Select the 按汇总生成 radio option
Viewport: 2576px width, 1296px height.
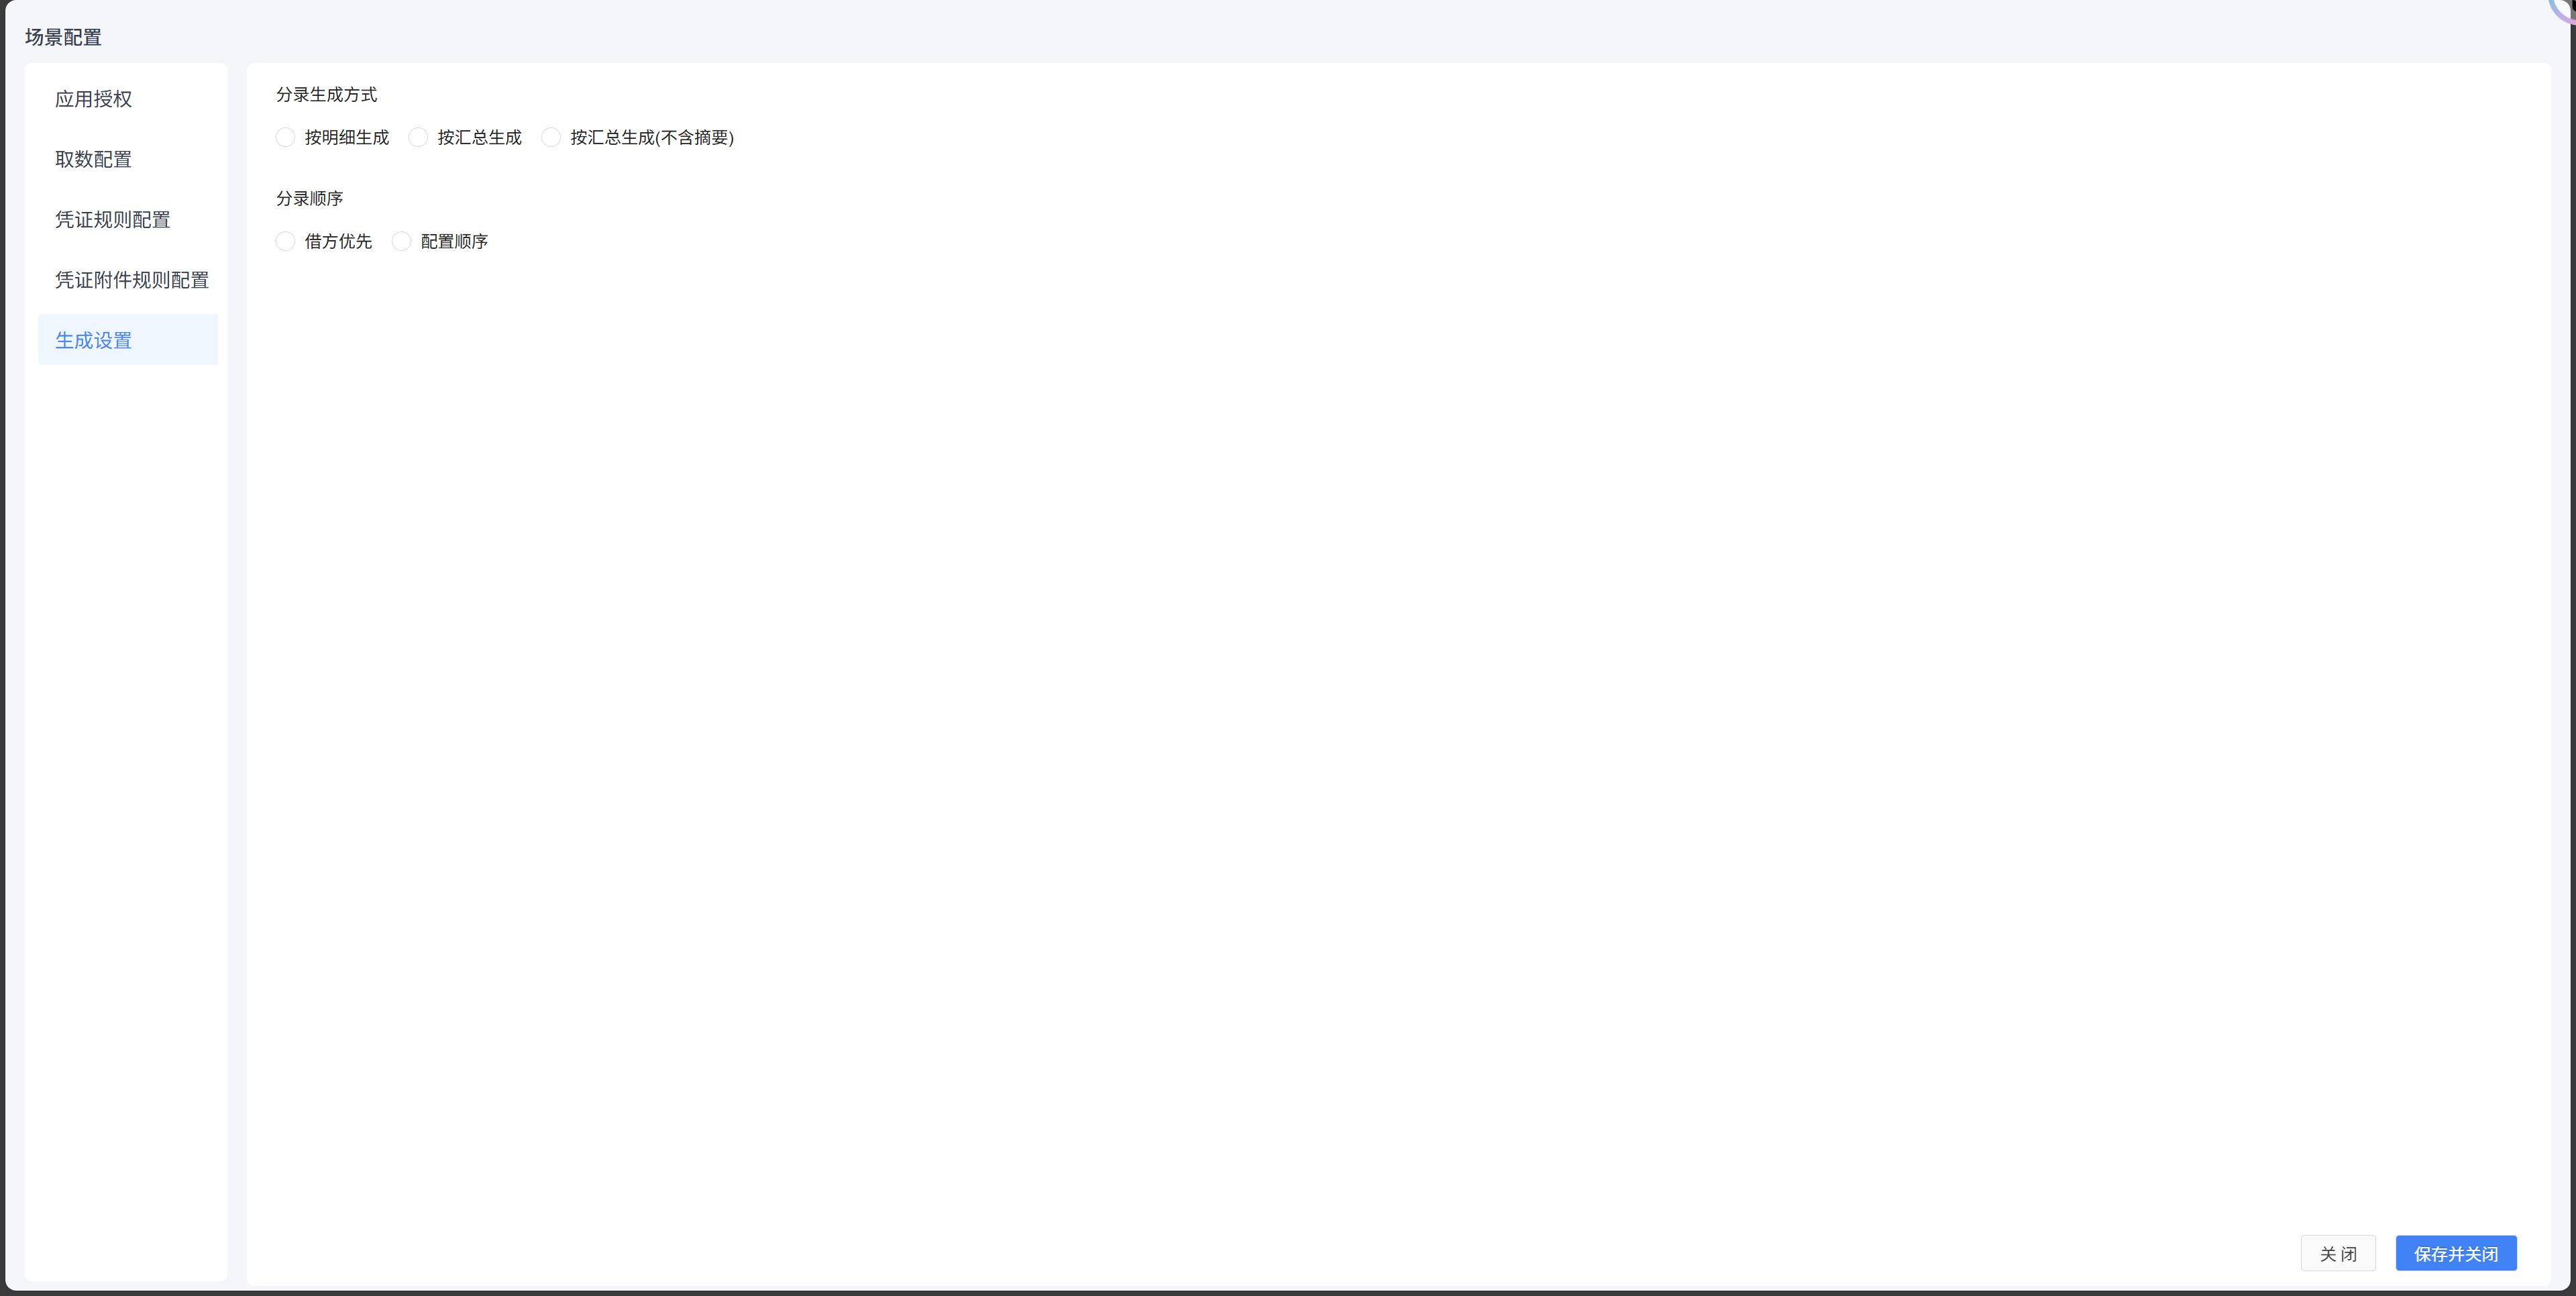[x=418, y=137]
